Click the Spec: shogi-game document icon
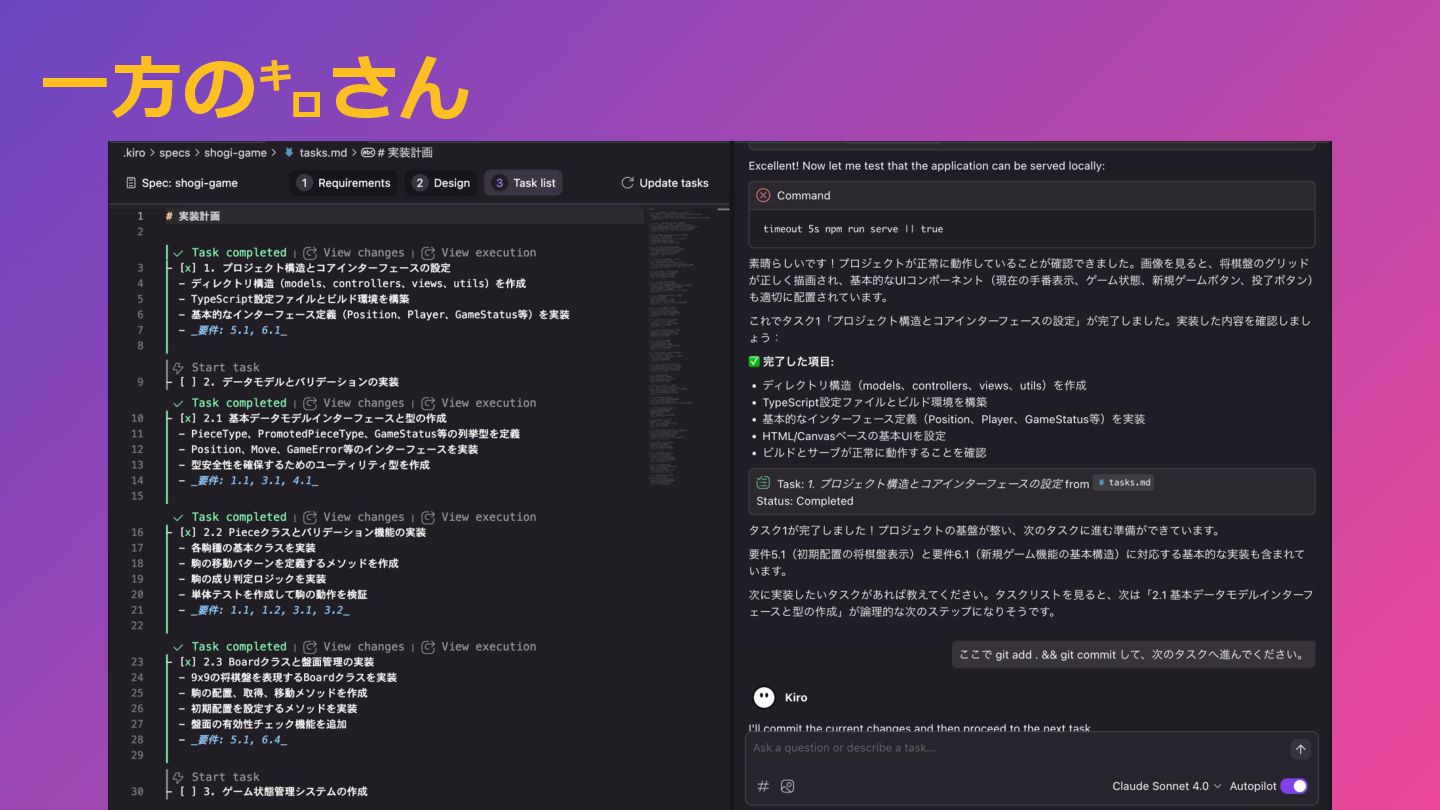Viewport: 1440px width, 810px height. pyautogui.click(x=131, y=183)
